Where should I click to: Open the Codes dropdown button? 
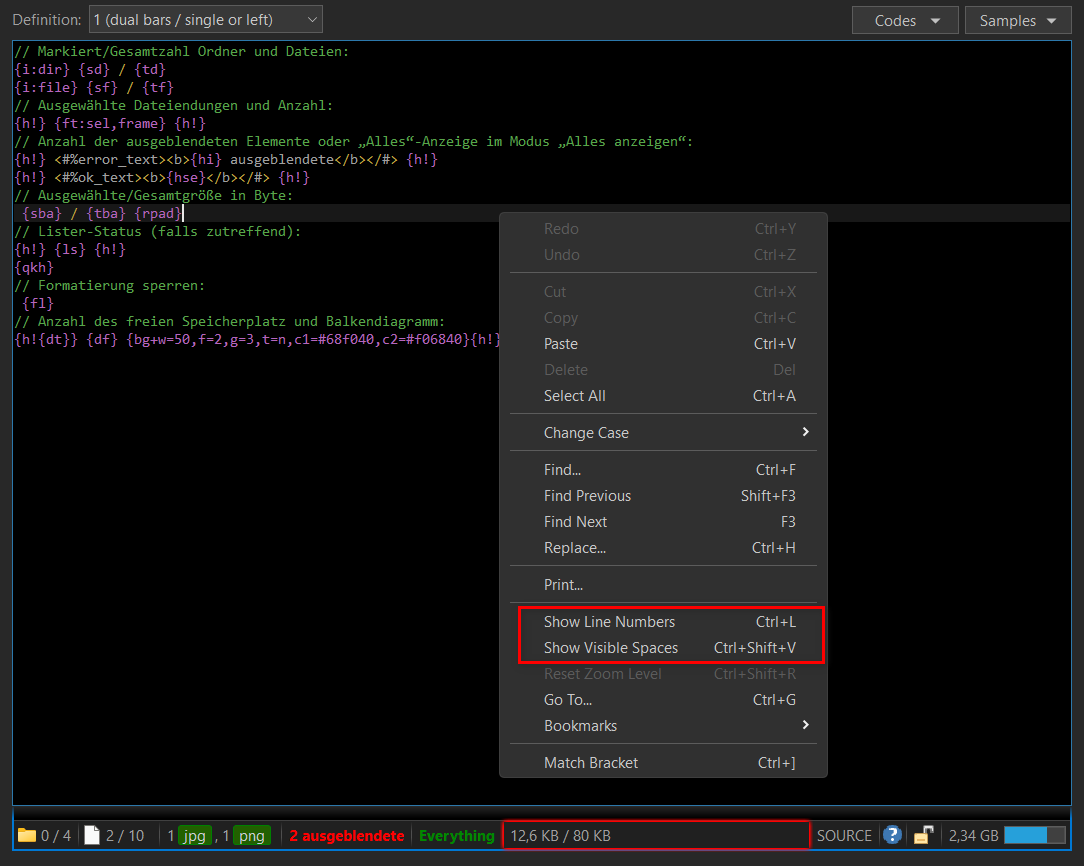point(905,20)
